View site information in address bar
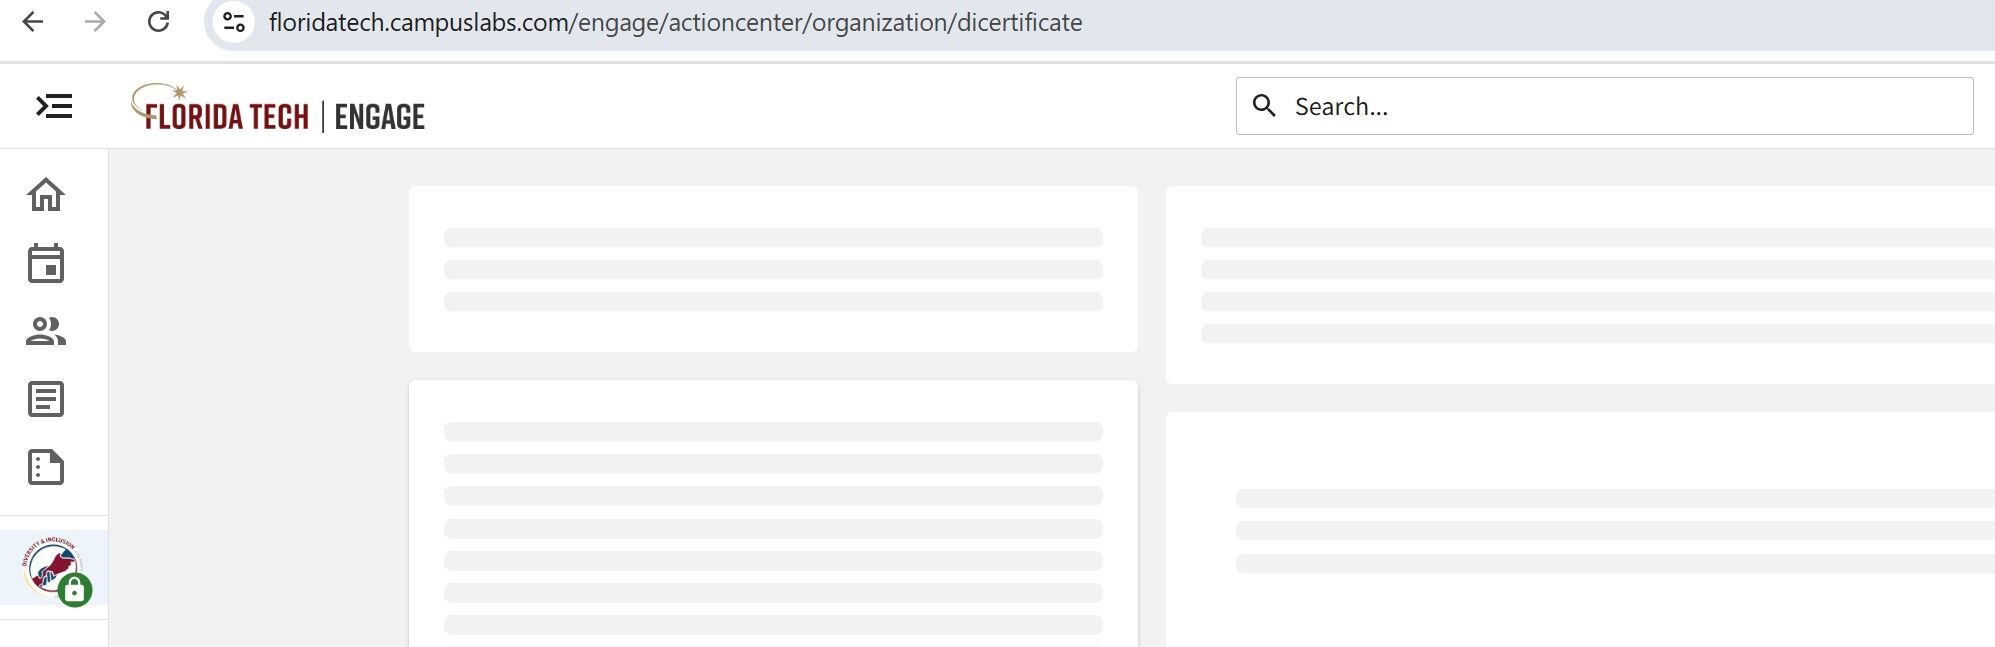 coord(234,22)
